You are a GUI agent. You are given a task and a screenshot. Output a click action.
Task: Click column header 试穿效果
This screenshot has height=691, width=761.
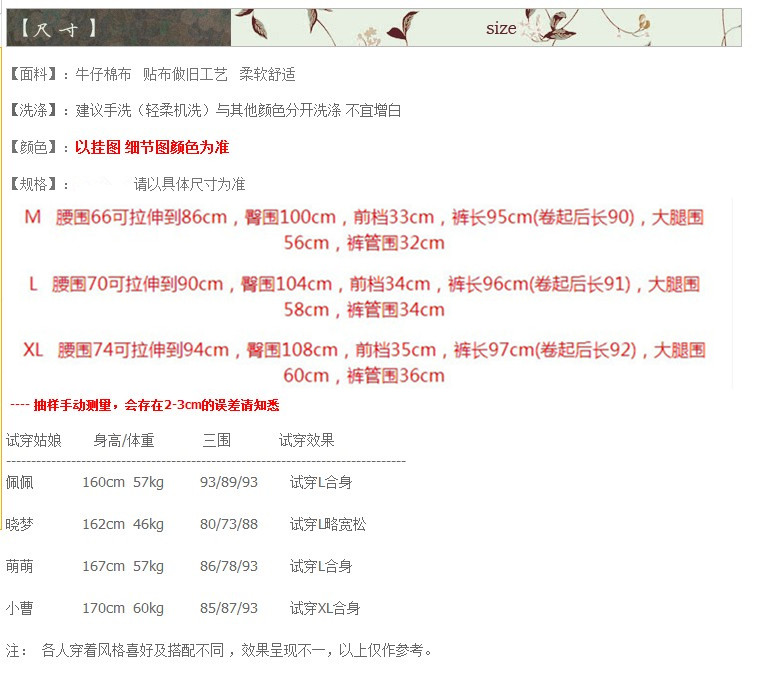pyautogui.click(x=306, y=440)
